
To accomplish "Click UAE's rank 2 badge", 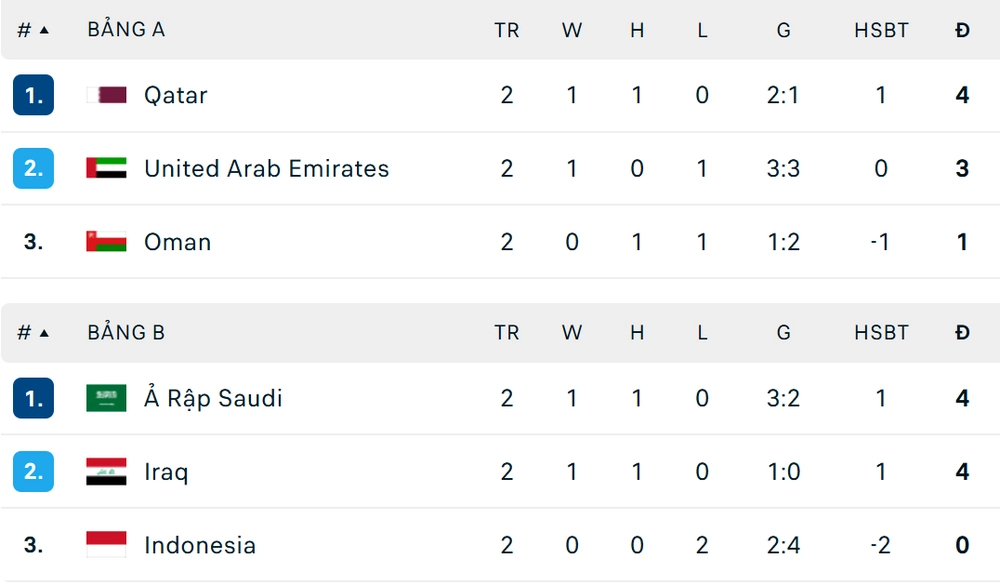I will pos(33,168).
